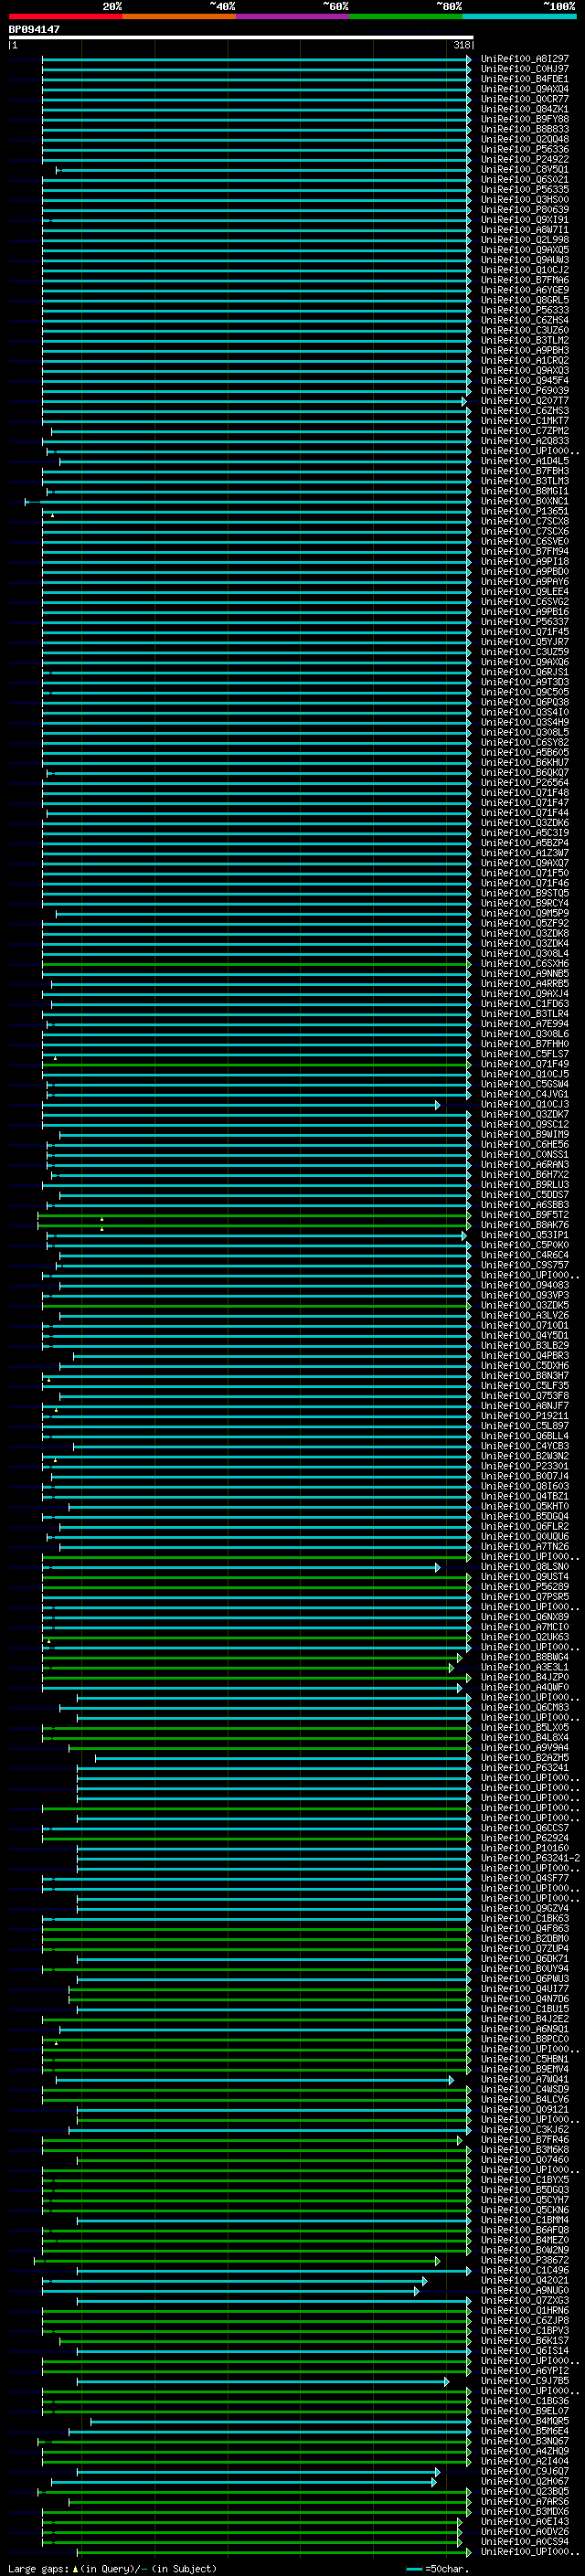This screenshot has width=585, height=2576.
Task: Click the label UniRef100_P62924
Action: pyautogui.click(x=524, y=1838)
